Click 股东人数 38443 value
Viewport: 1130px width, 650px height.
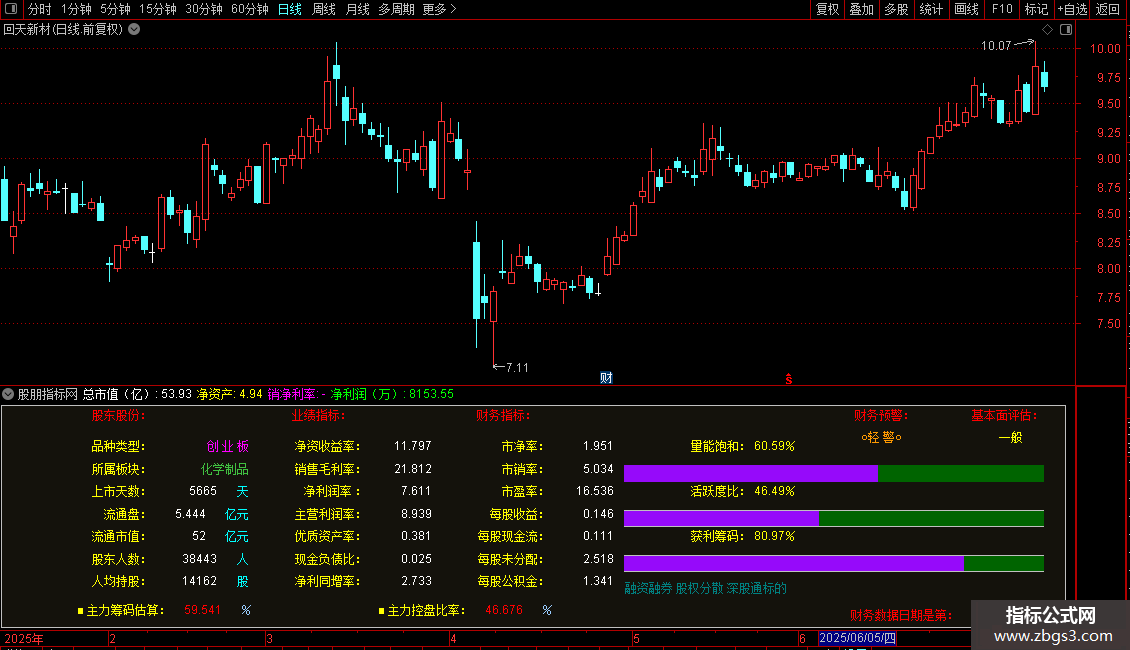tap(200, 558)
